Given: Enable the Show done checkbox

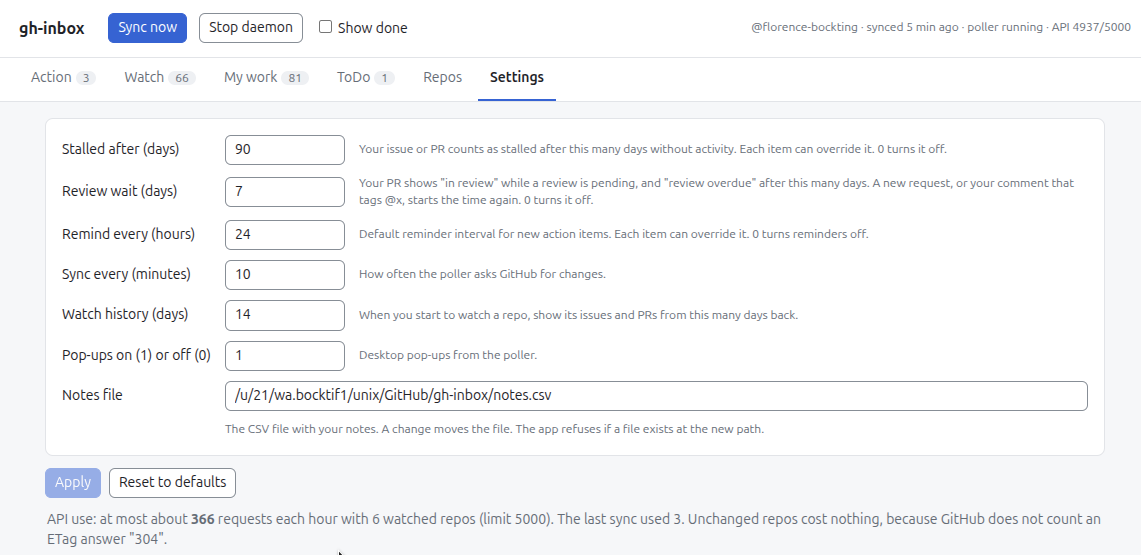Looking at the screenshot, I should (x=325, y=27).
